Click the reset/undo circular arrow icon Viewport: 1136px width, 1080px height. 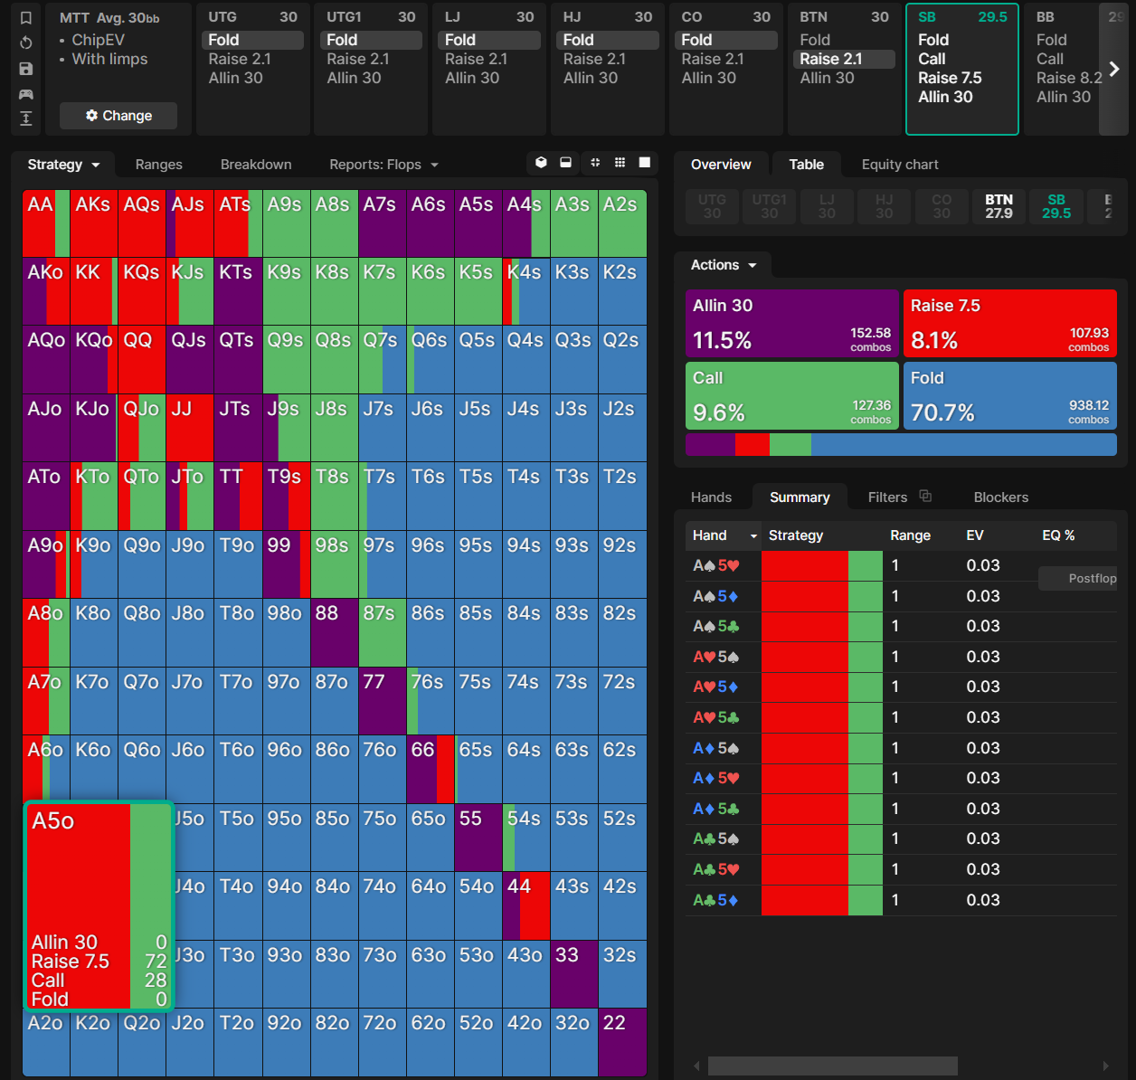click(26, 43)
